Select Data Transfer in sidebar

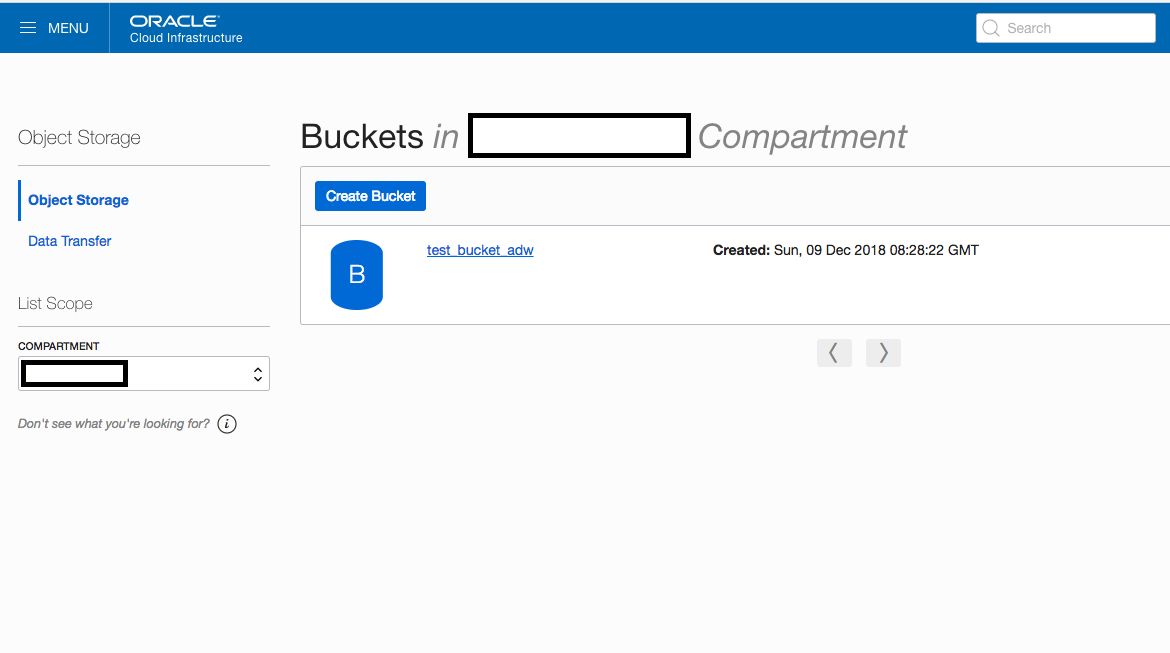pyautogui.click(x=69, y=241)
